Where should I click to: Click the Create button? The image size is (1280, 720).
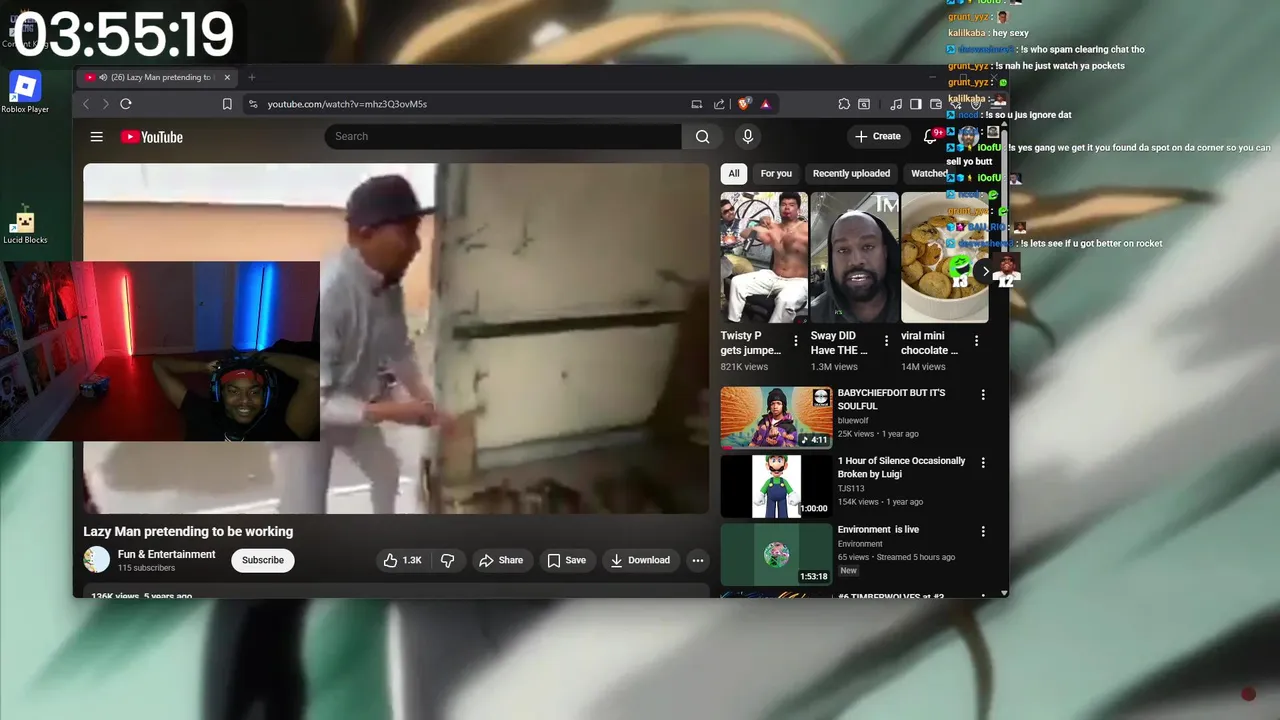(877, 136)
